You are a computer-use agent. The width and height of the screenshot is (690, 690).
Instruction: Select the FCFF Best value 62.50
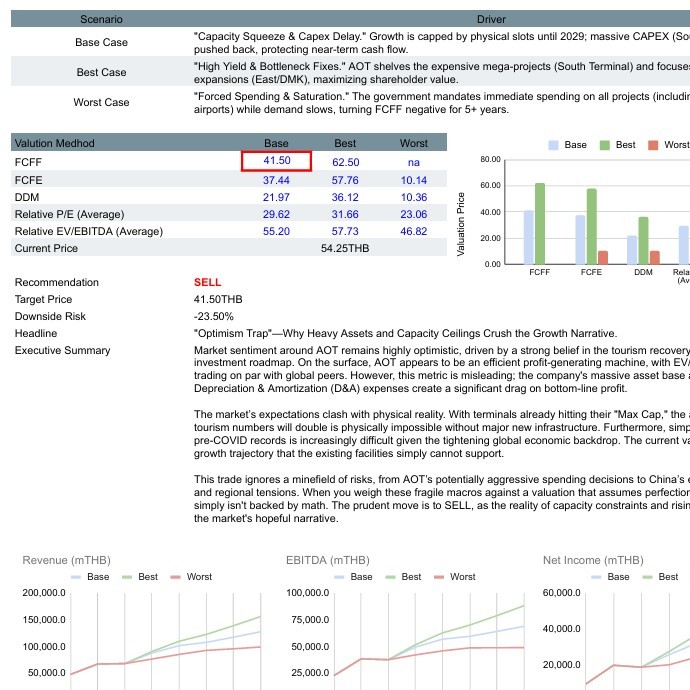[x=345, y=162]
